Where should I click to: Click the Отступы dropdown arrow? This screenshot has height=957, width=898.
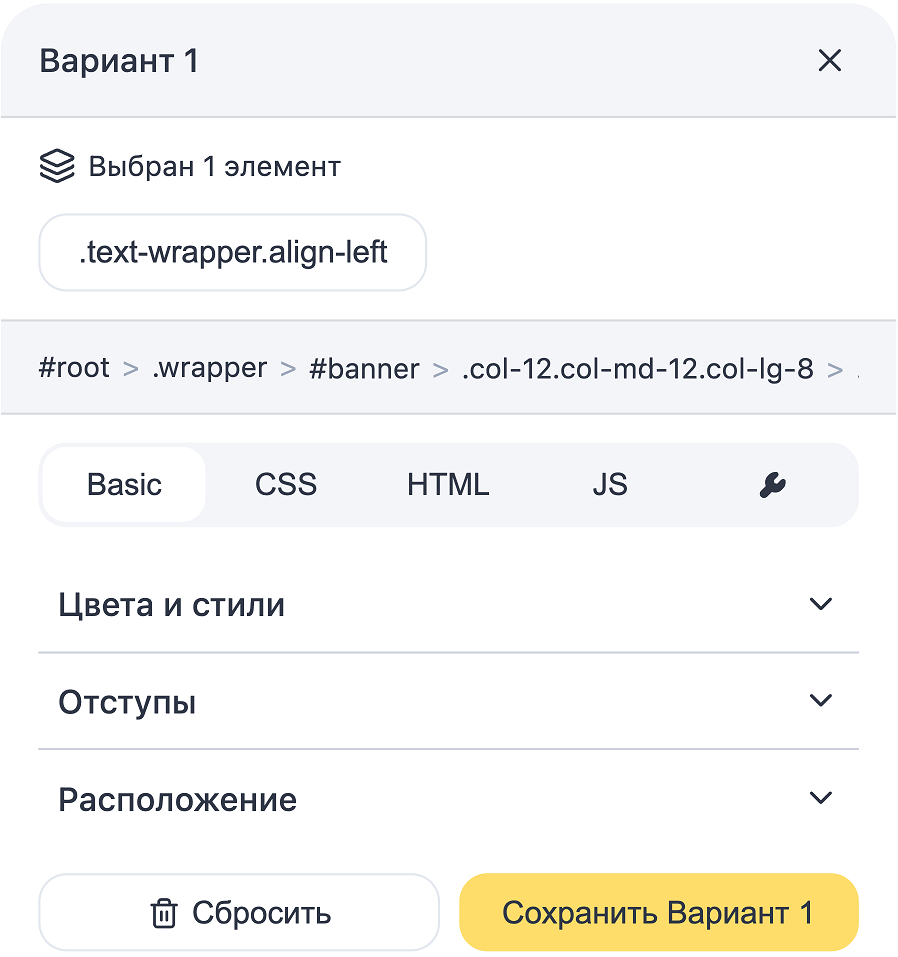(x=820, y=700)
